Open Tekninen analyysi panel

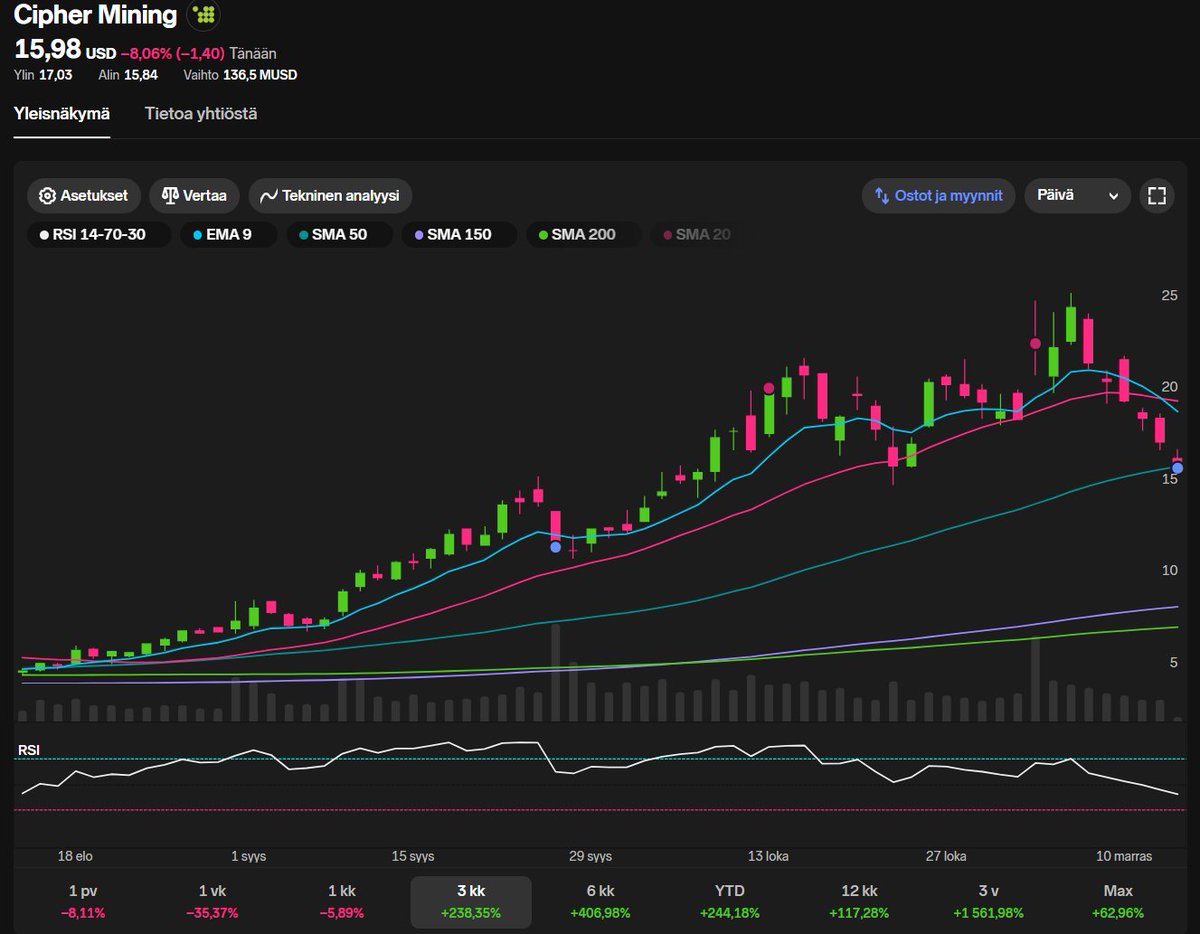pos(330,196)
